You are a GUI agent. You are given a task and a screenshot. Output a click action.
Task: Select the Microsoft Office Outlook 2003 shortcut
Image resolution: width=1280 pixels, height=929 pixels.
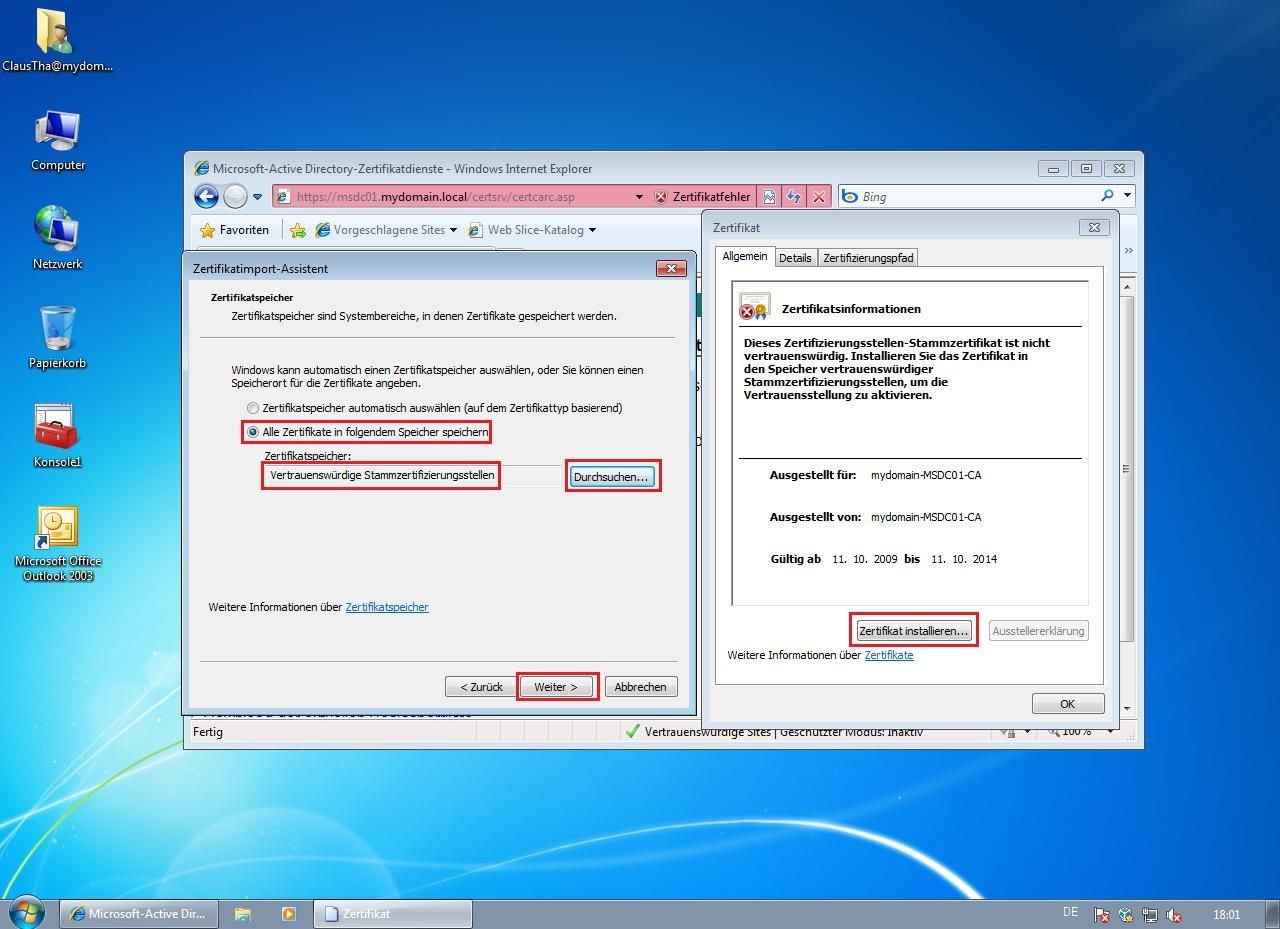[57, 544]
